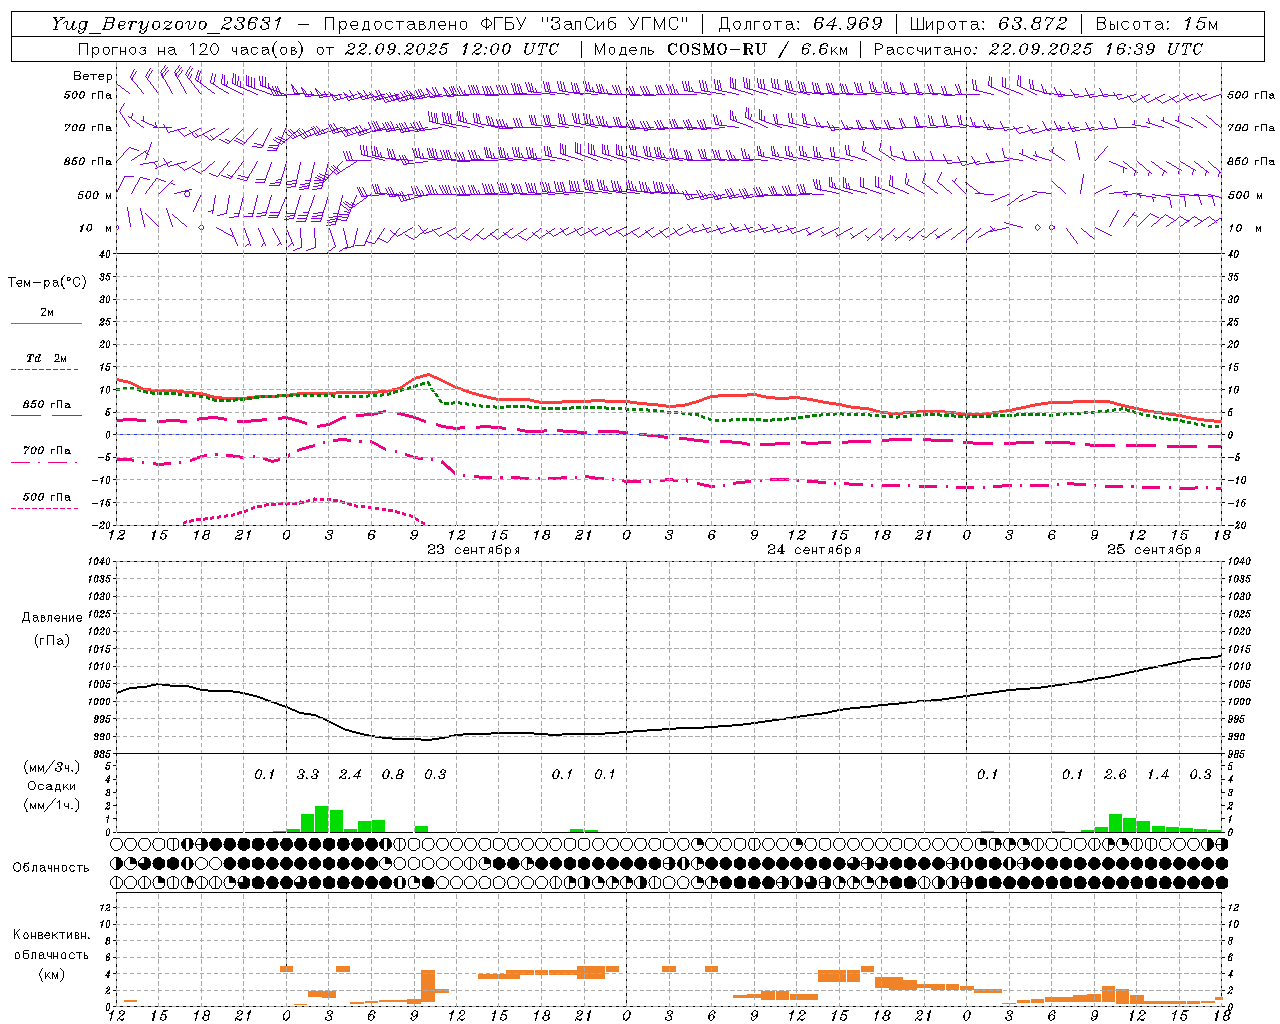Click the Давление pressure panel label

(x=52, y=618)
